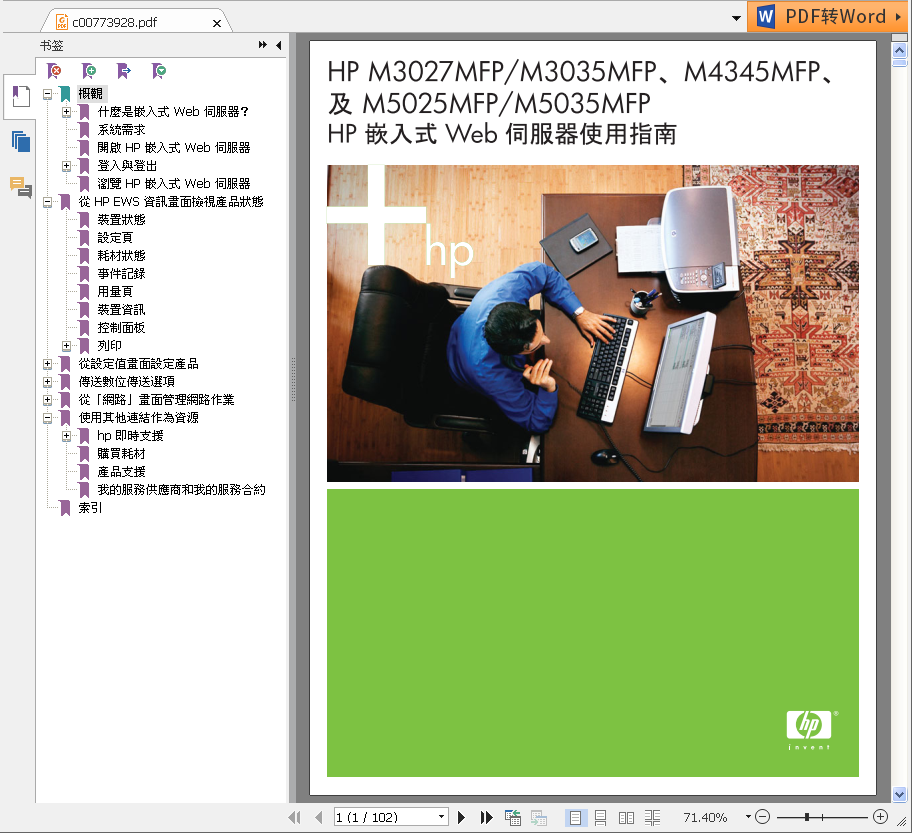
Task: Click the bookmark with green dropdown icon
Action: (159, 71)
